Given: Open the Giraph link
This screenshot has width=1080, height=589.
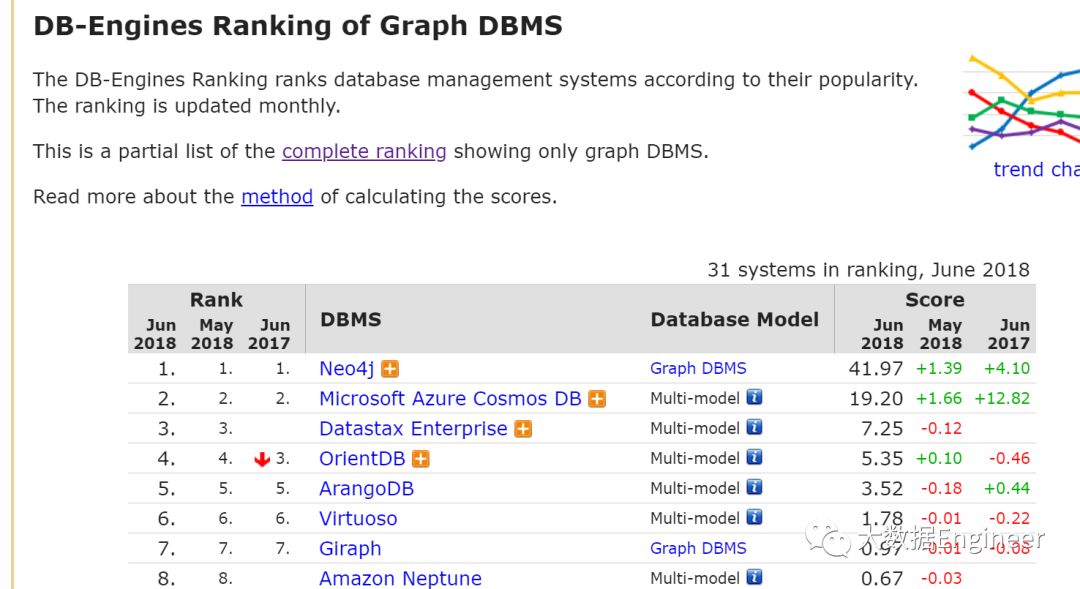Looking at the screenshot, I should 350,549.
